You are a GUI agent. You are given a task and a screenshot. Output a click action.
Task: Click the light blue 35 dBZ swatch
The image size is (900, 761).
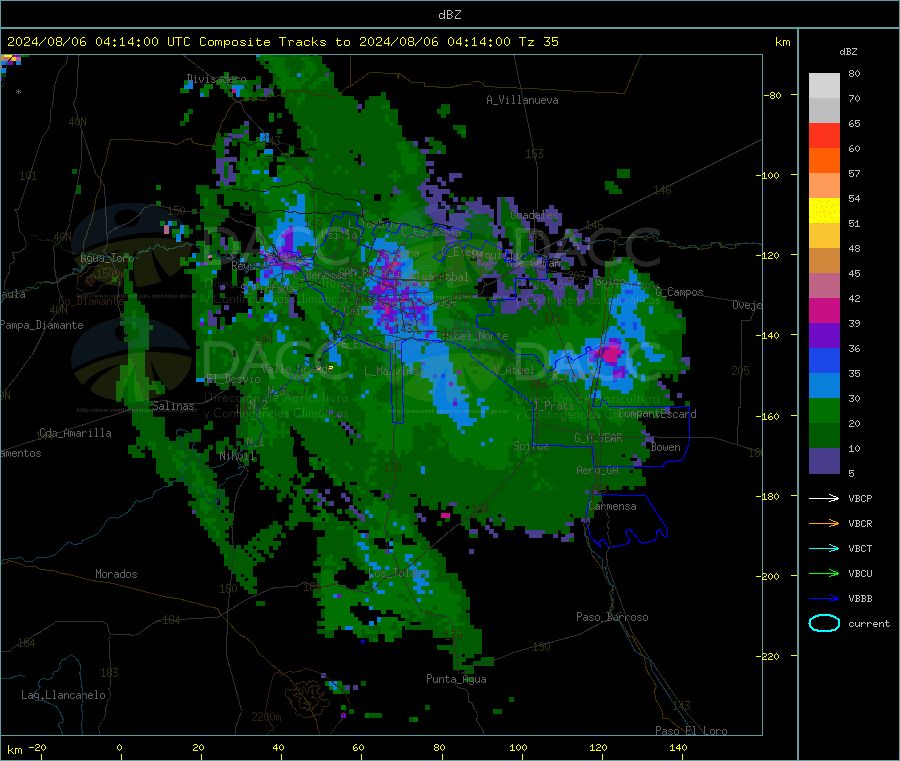[x=824, y=385]
